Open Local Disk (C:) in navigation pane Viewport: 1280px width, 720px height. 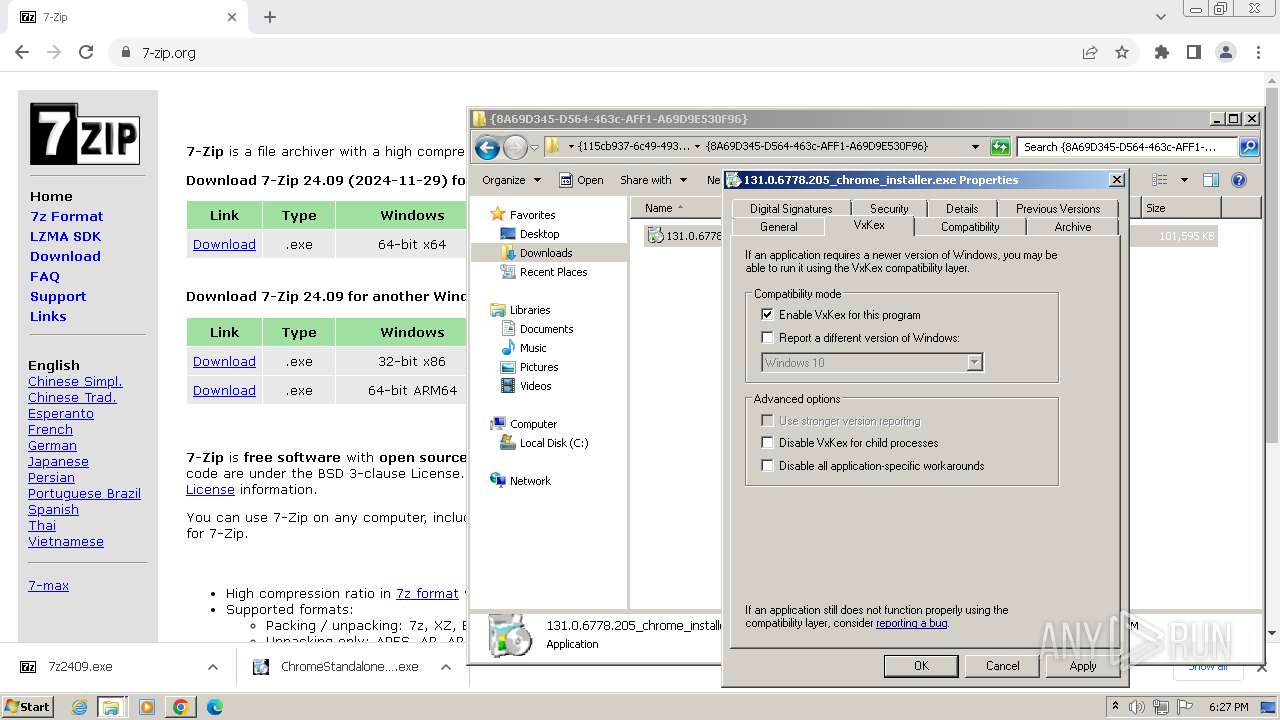[x=553, y=443]
